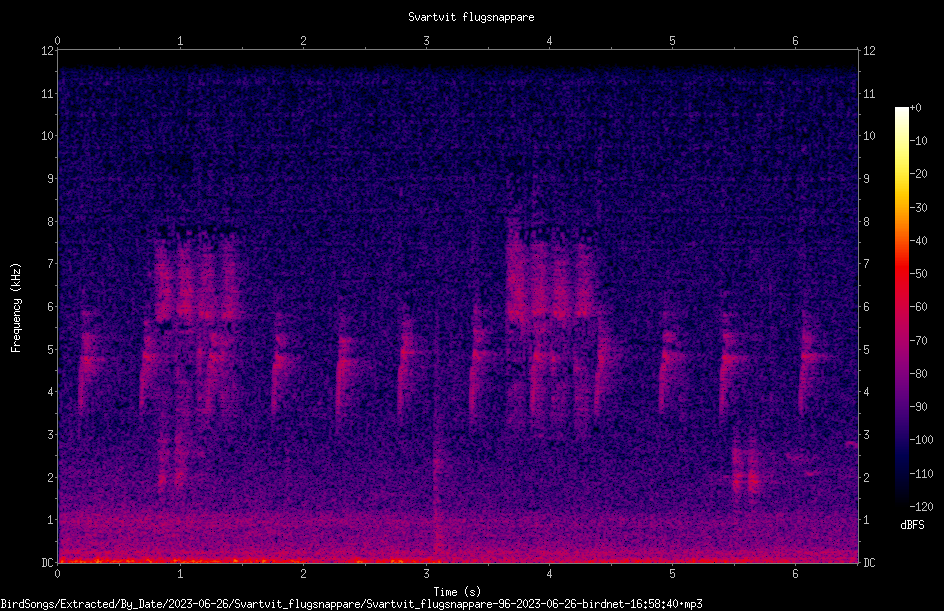Click right-axis '6' kHz label

tap(866, 306)
